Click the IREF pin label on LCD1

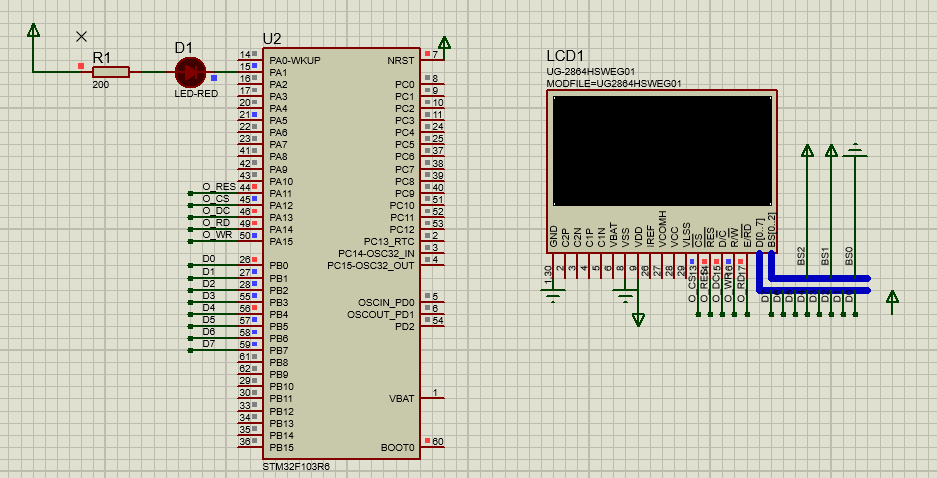point(650,237)
